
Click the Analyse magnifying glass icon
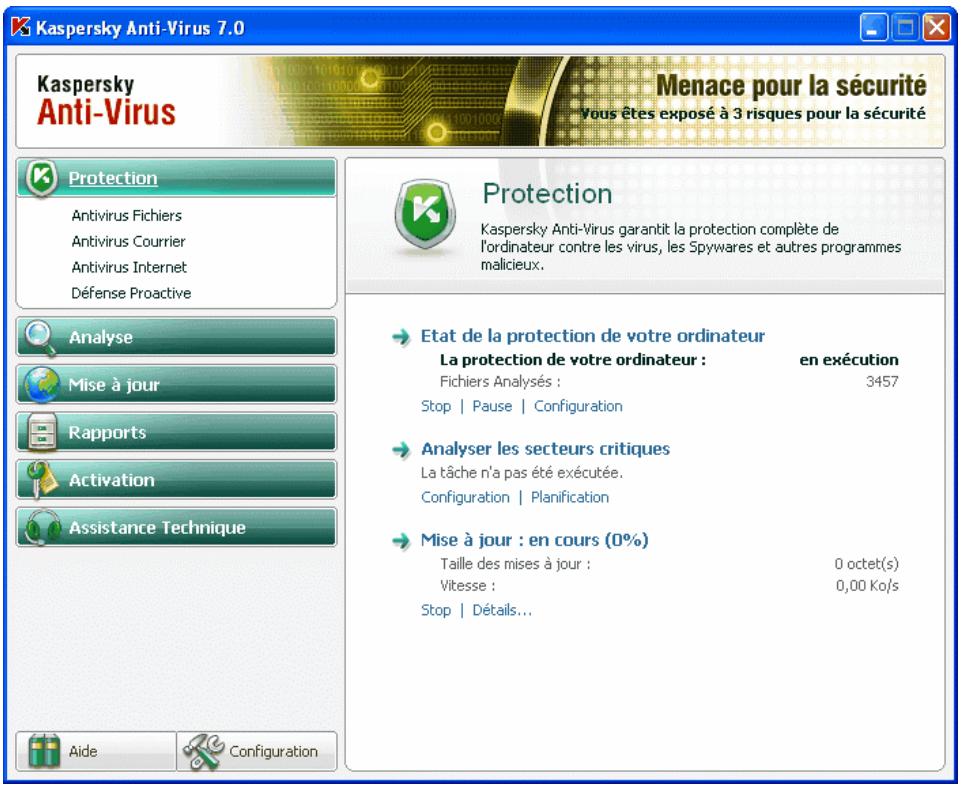pos(40,337)
